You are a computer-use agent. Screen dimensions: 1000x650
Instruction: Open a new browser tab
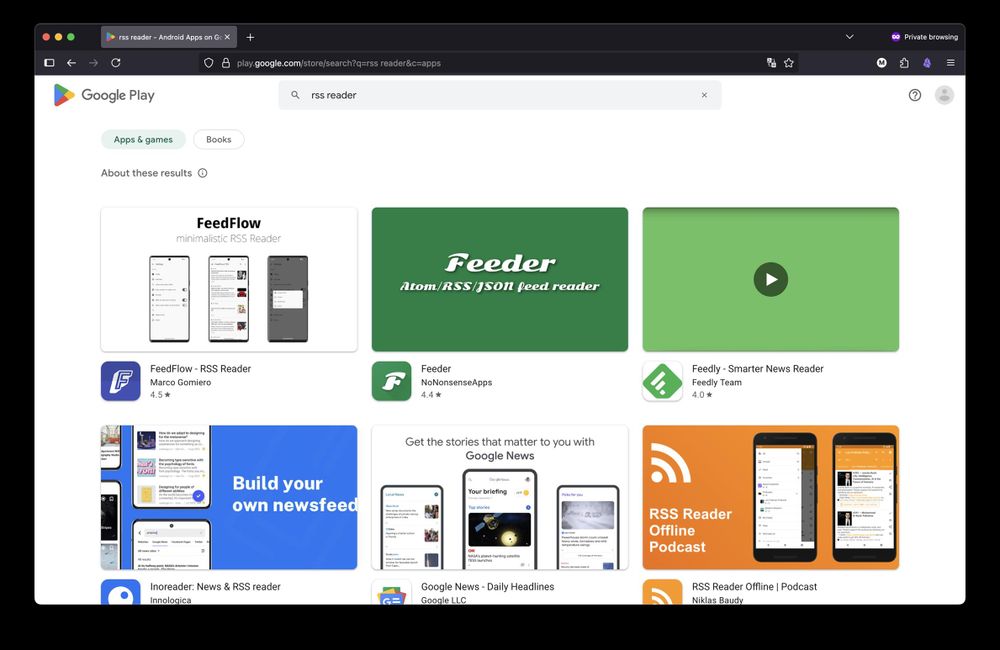[x=250, y=37]
